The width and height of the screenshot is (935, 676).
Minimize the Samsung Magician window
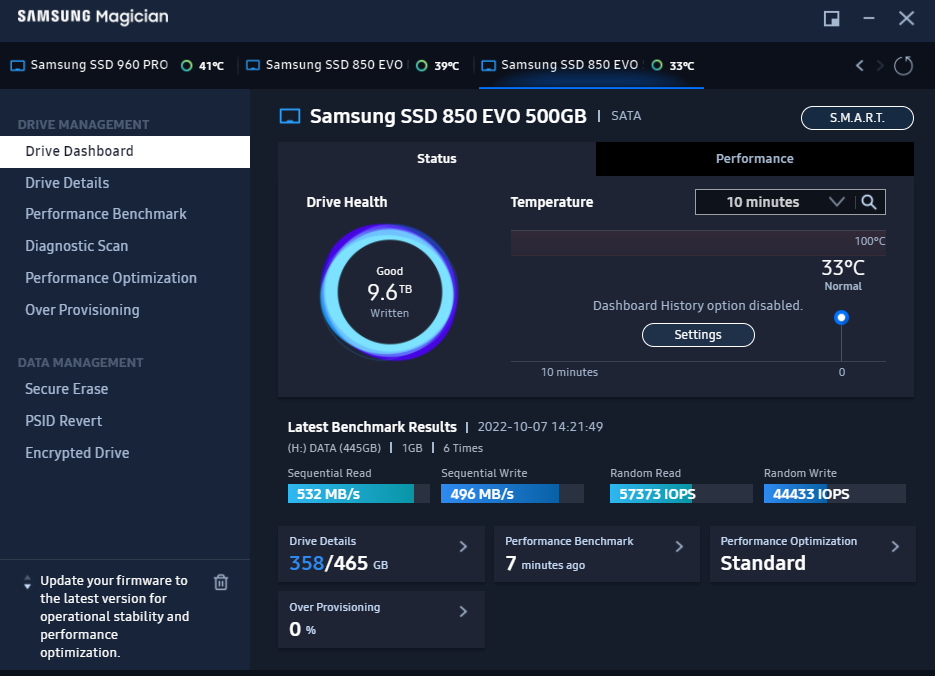tap(869, 18)
